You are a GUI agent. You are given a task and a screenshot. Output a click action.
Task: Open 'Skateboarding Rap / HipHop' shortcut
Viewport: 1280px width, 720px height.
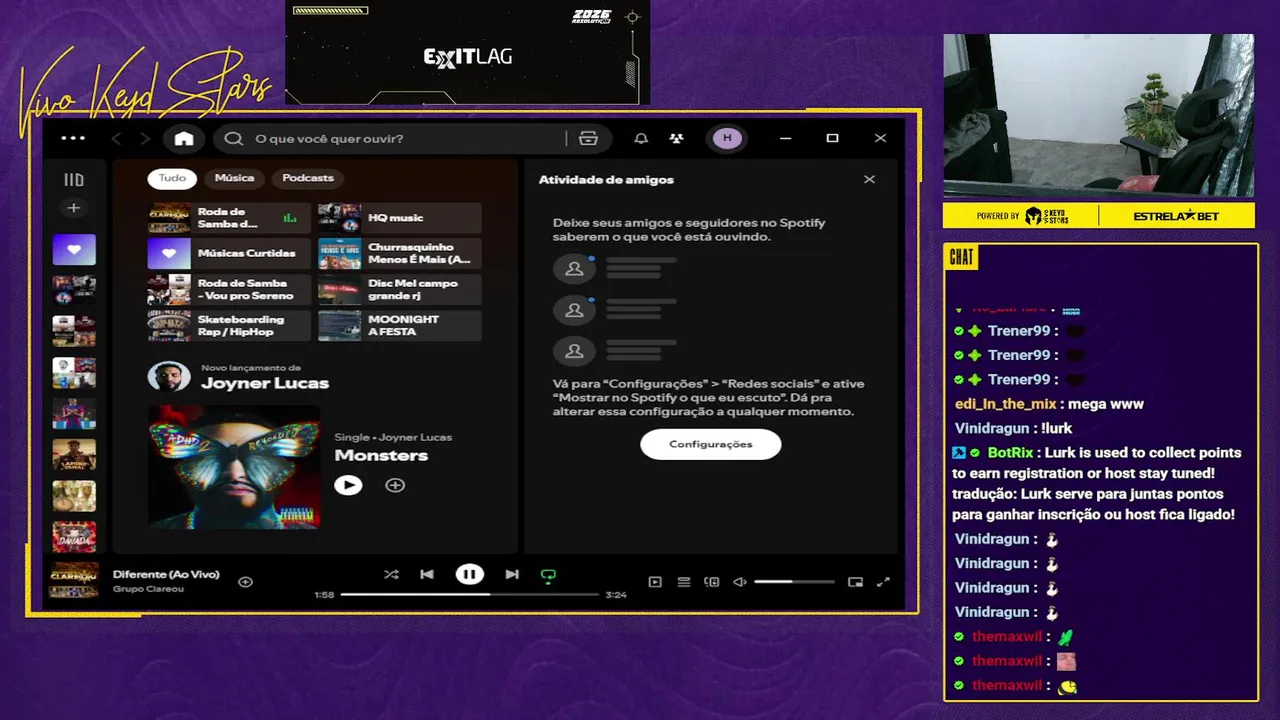(x=229, y=326)
